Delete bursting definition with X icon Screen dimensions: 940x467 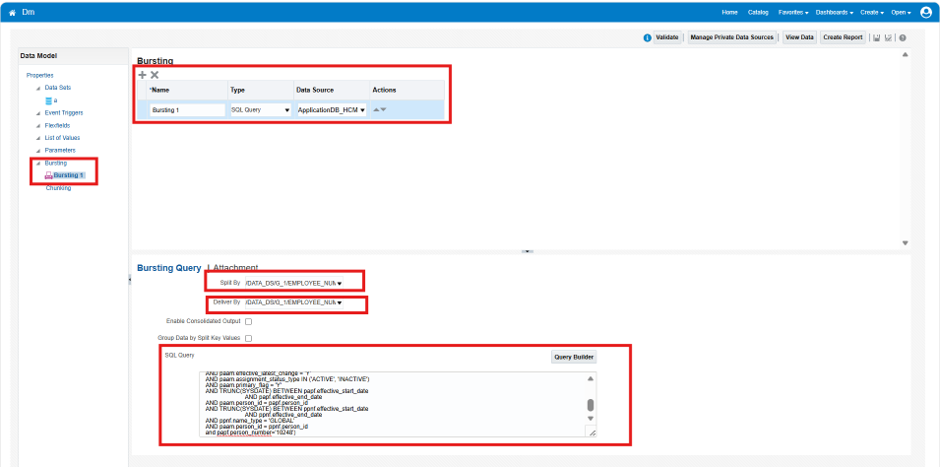tap(155, 75)
